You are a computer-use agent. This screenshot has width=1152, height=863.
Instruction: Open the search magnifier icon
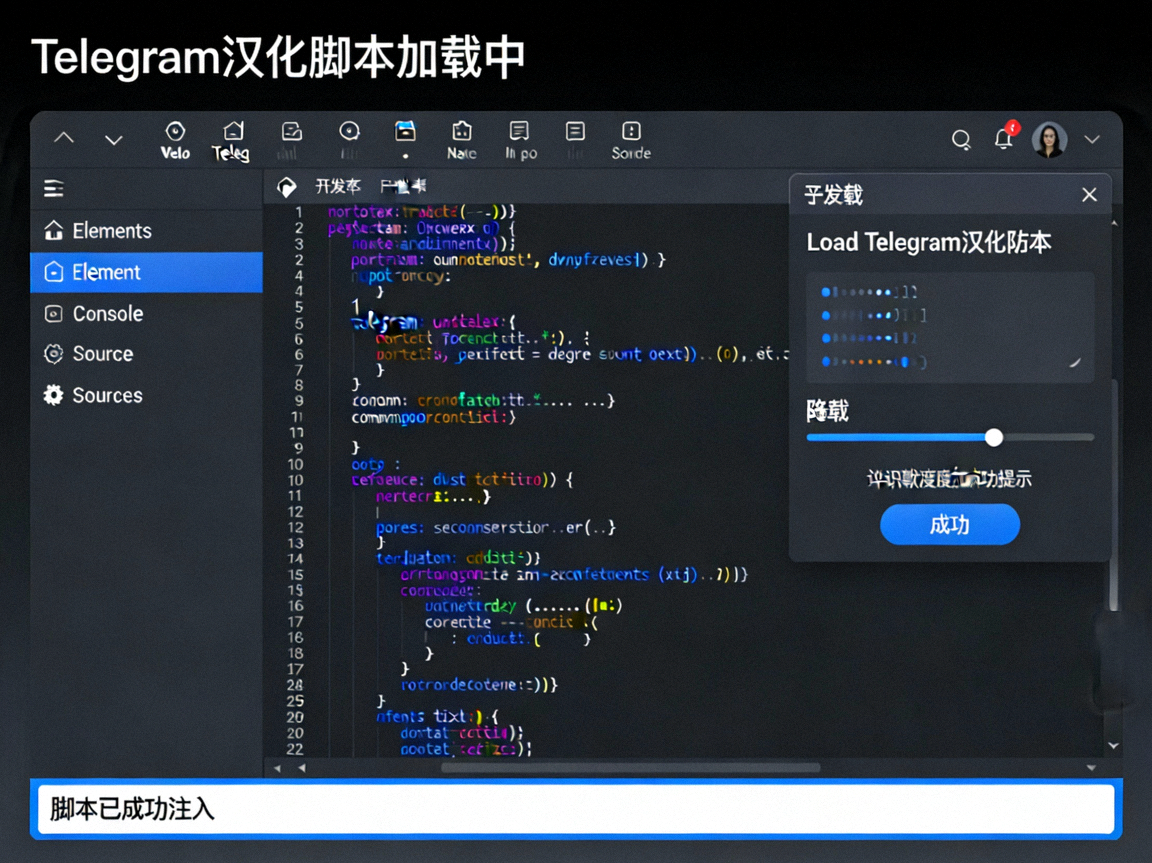point(961,140)
